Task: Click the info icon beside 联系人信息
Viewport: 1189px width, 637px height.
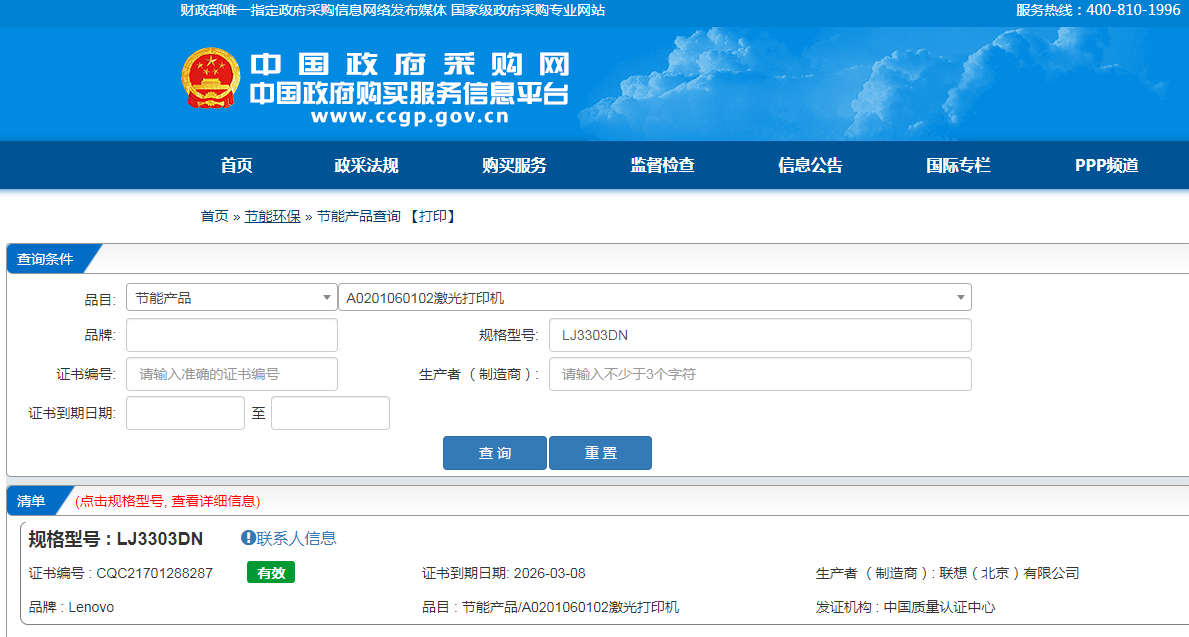Action: [x=248, y=538]
